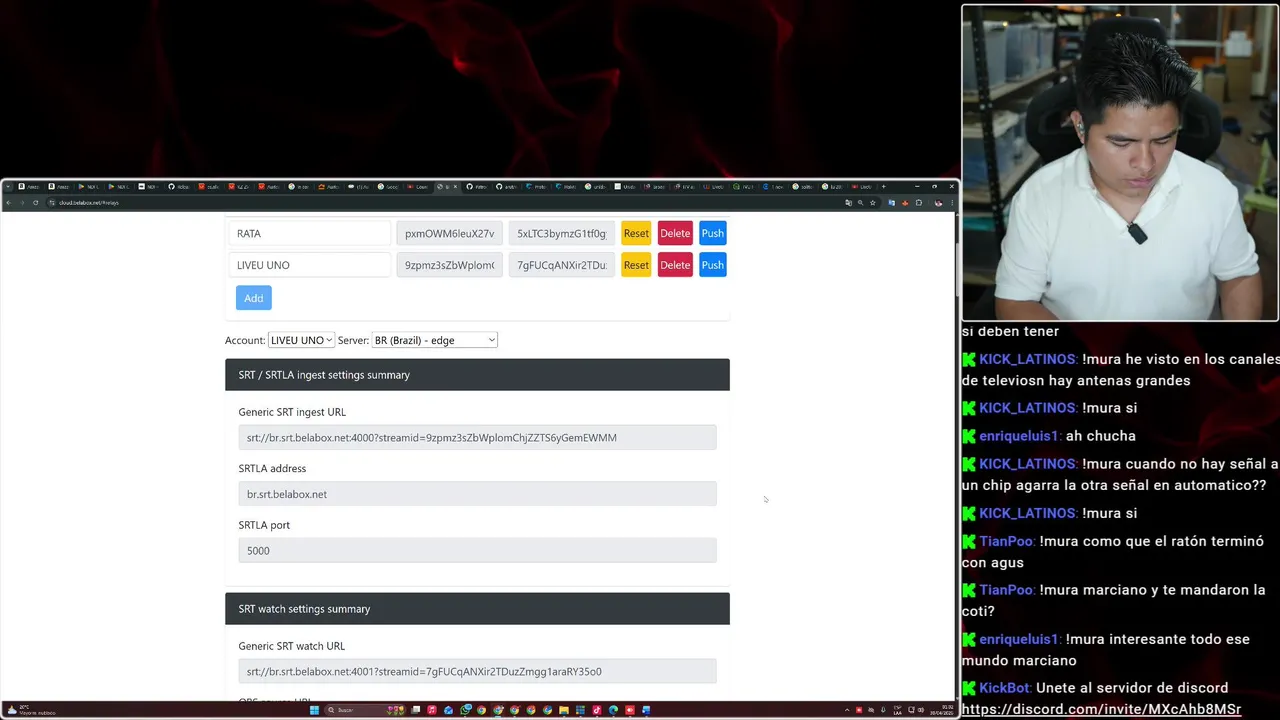Push the RATA relay account
1280x720 pixels.
click(712, 233)
